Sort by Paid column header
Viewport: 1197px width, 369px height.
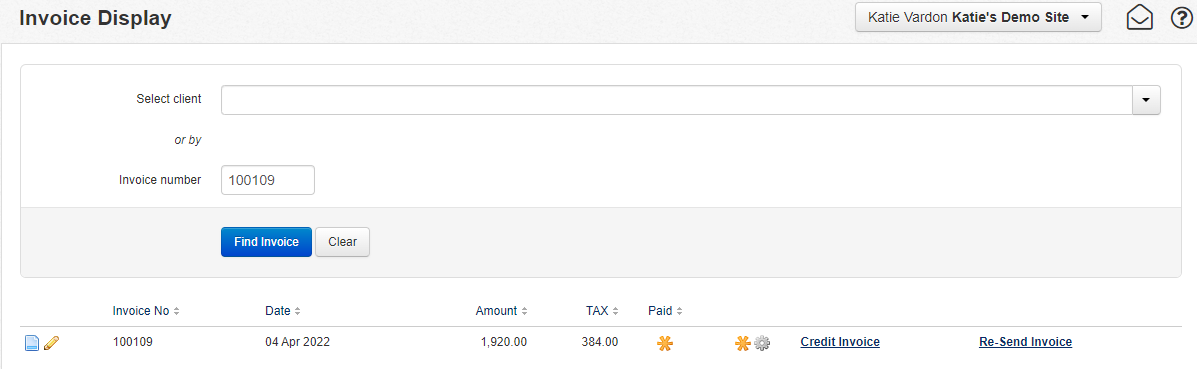pyautogui.click(x=665, y=311)
